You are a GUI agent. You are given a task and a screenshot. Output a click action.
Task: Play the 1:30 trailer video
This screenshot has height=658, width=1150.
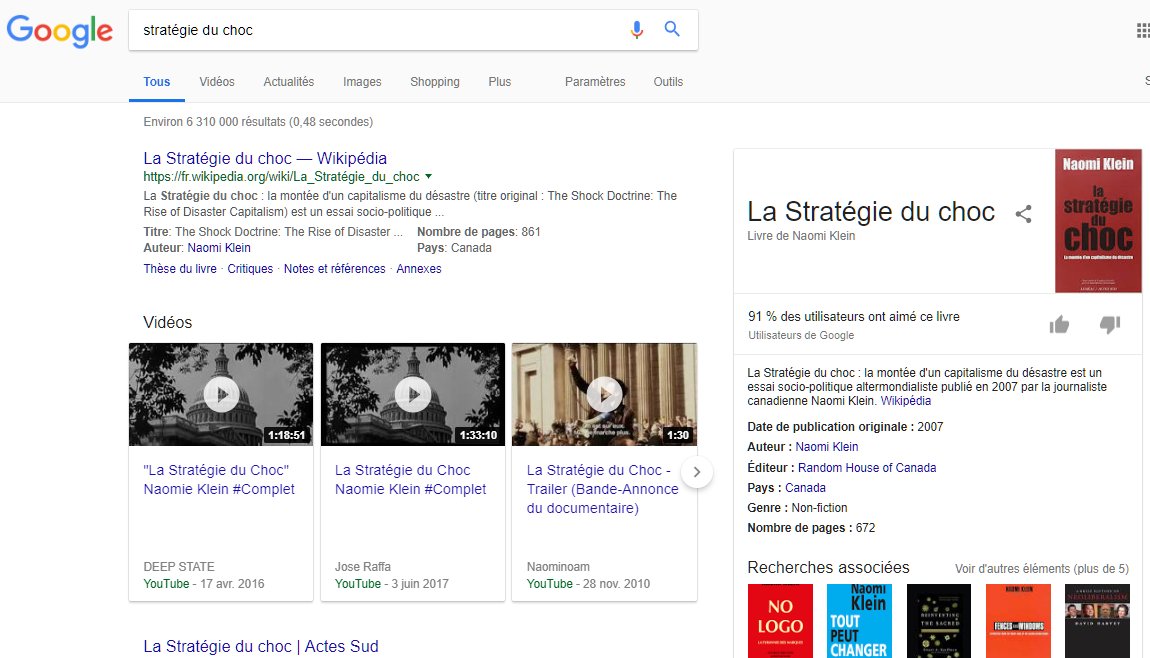click(604, 395)
